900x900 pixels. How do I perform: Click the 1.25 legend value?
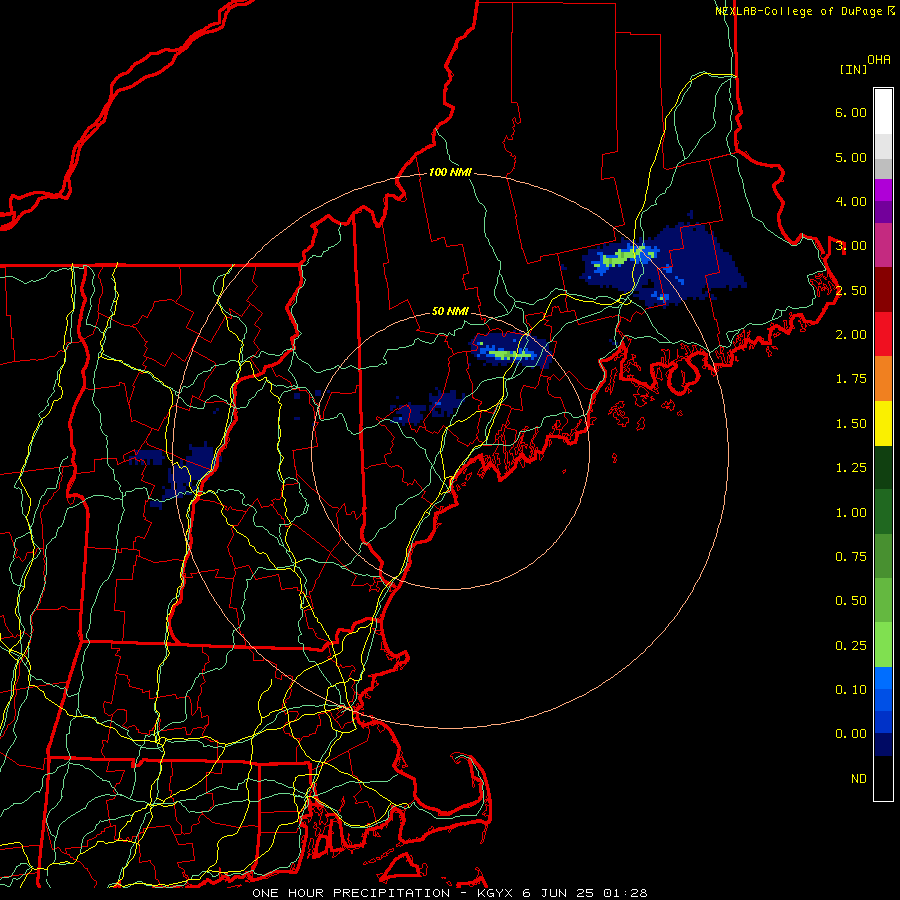tap(851, 468)
